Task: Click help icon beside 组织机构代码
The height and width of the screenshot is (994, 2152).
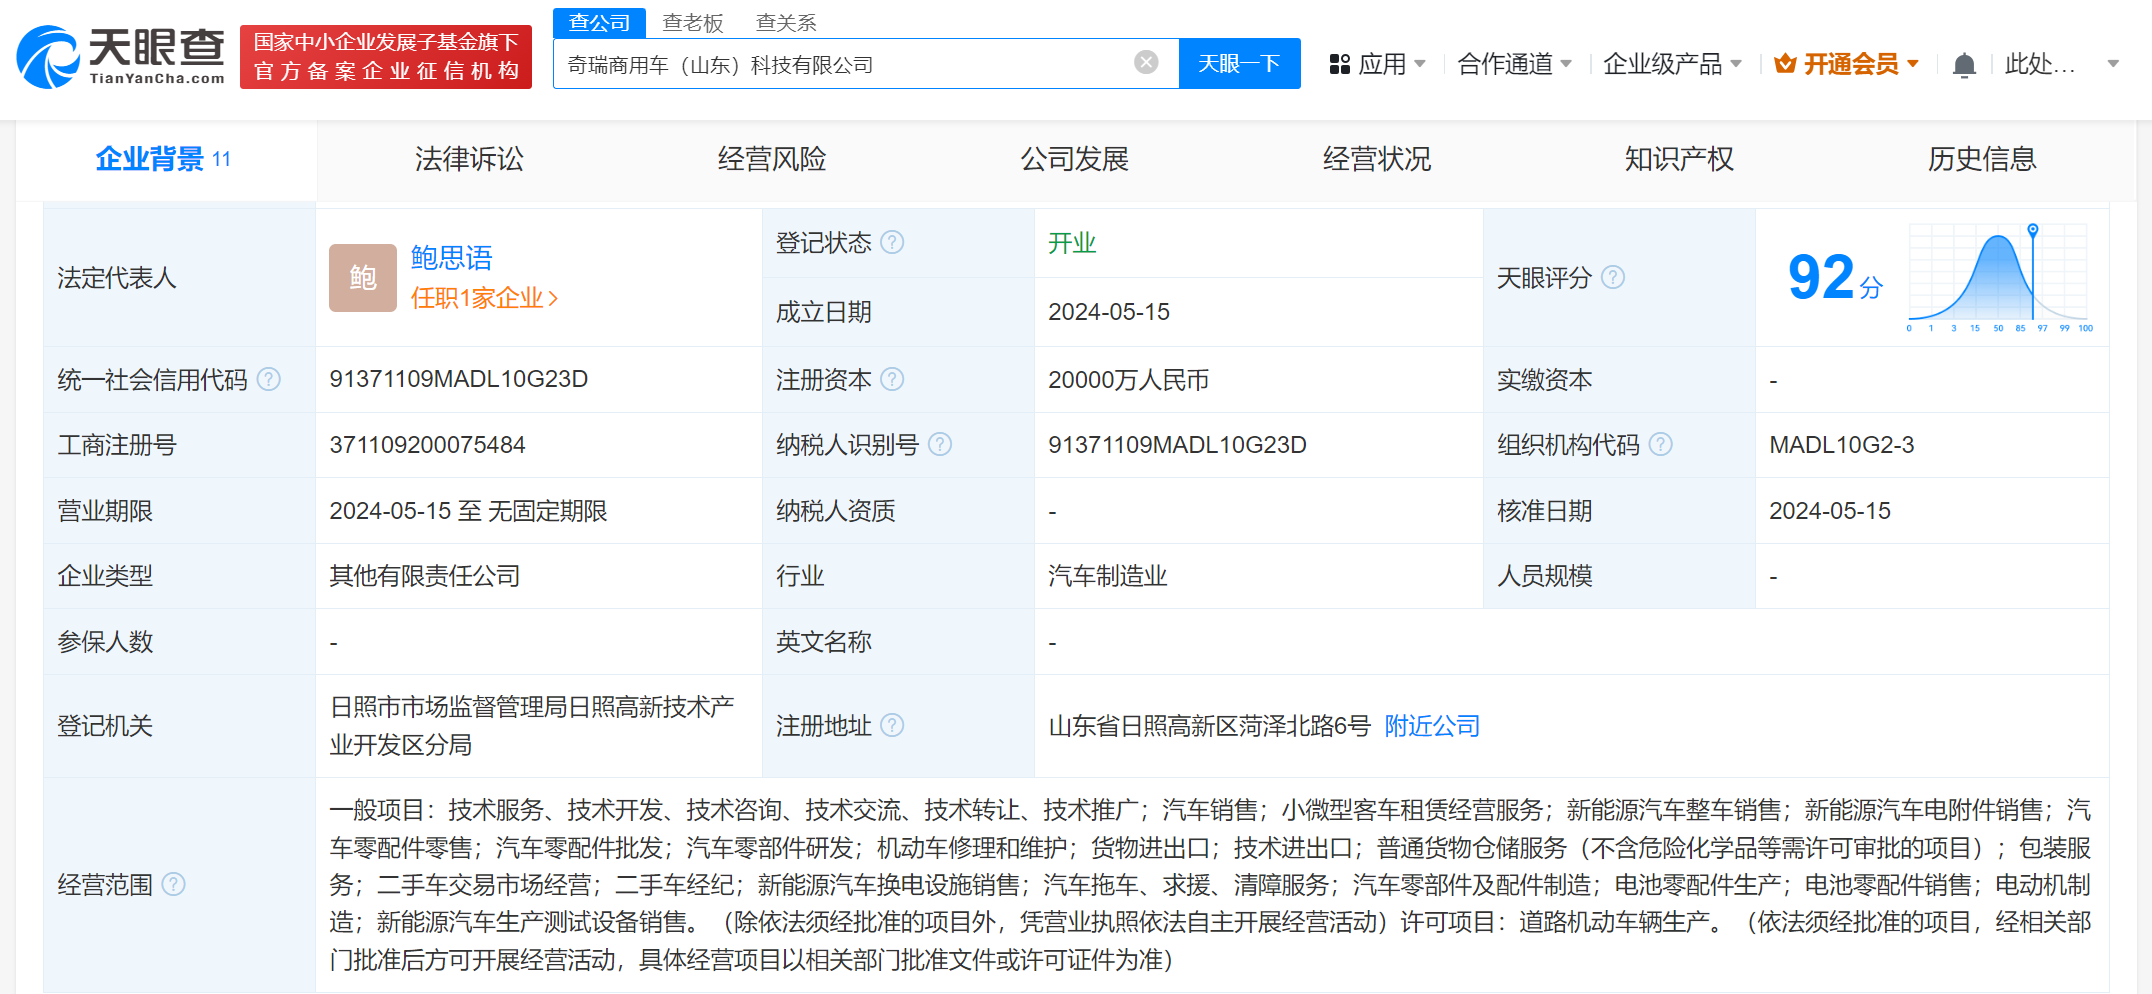Action: [1660, 445]
